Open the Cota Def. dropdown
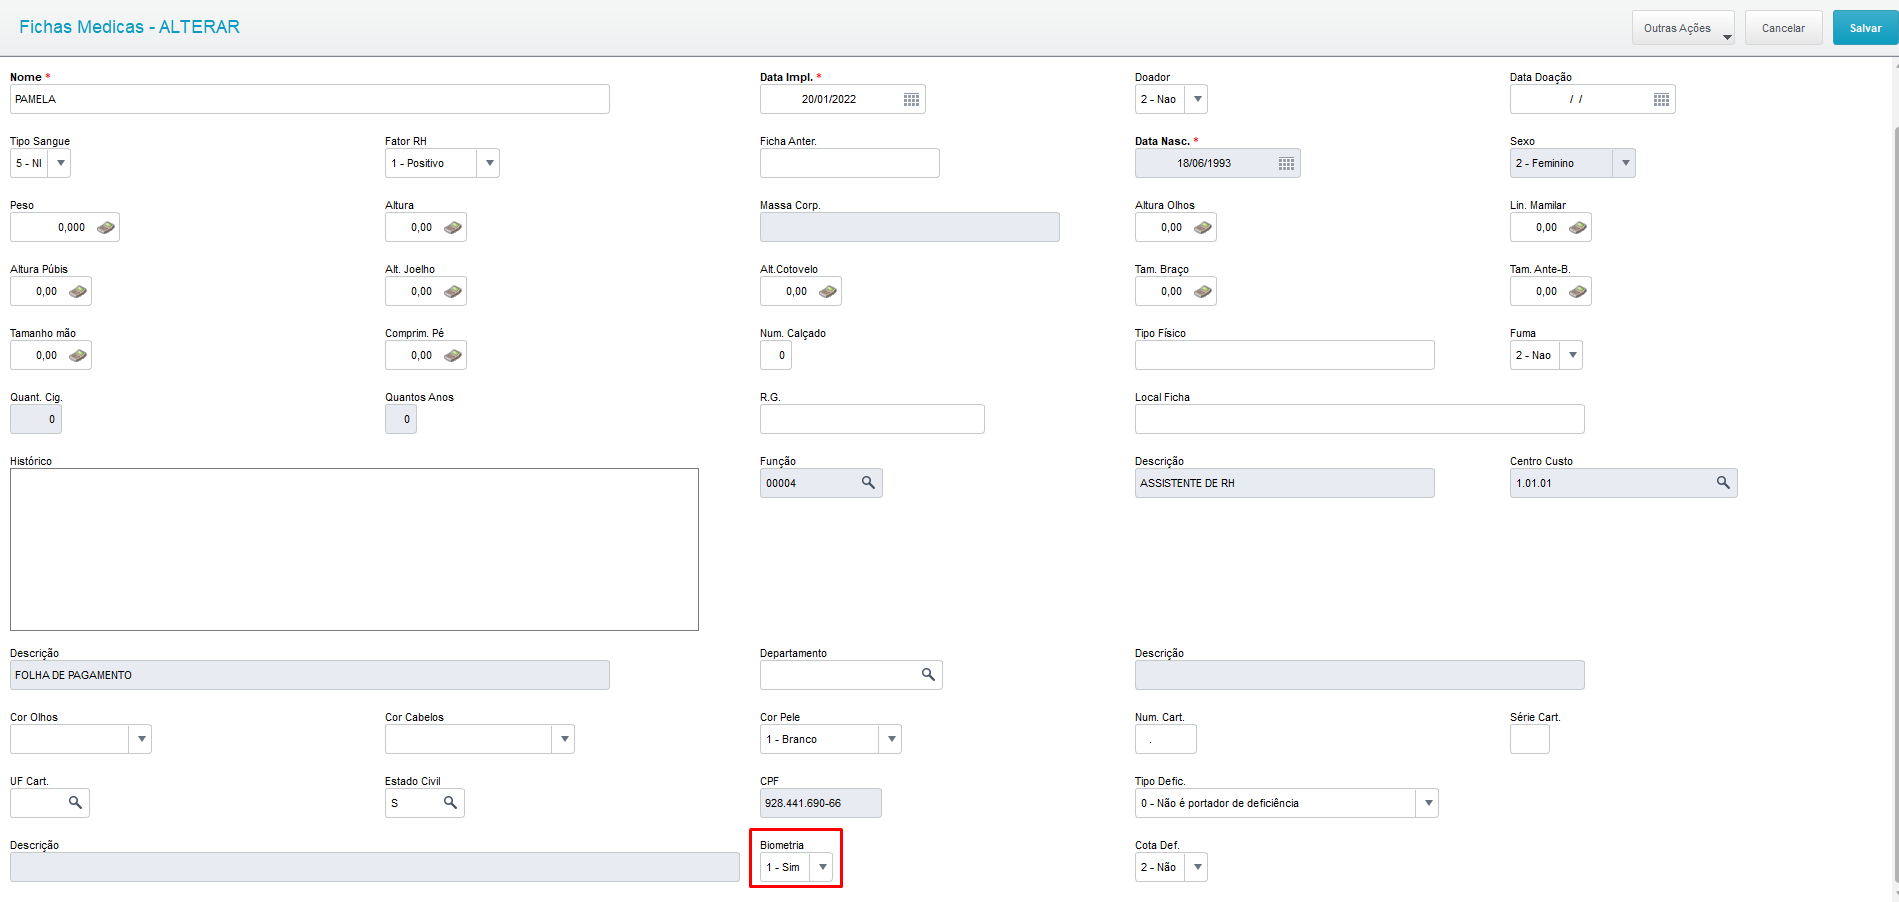Viewport: 1899px width, 902px height. [x=1196, y=866]
